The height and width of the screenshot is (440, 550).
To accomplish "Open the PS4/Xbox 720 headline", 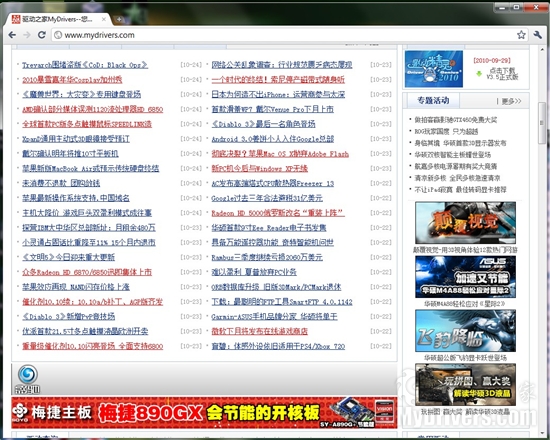I will coord(278,346).
